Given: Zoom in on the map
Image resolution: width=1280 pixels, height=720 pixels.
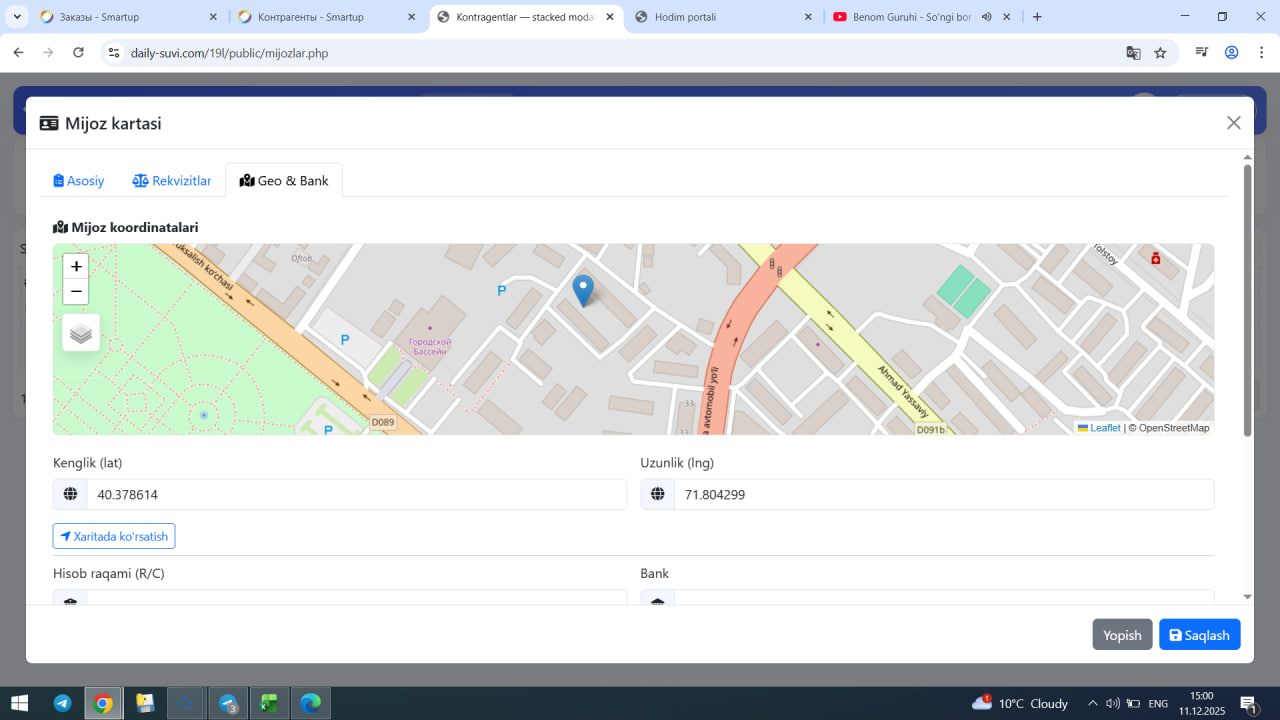Looking at the screenshot, I should click(76, 267).
